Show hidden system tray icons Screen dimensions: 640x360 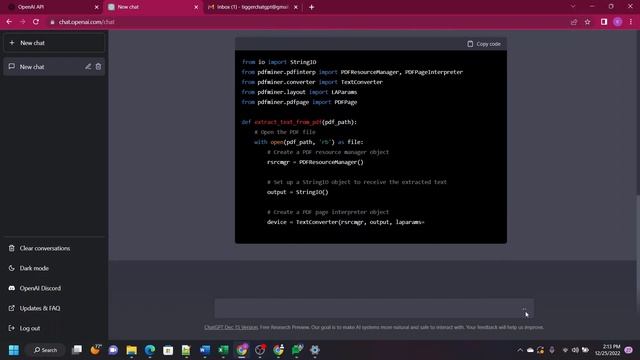520,350
